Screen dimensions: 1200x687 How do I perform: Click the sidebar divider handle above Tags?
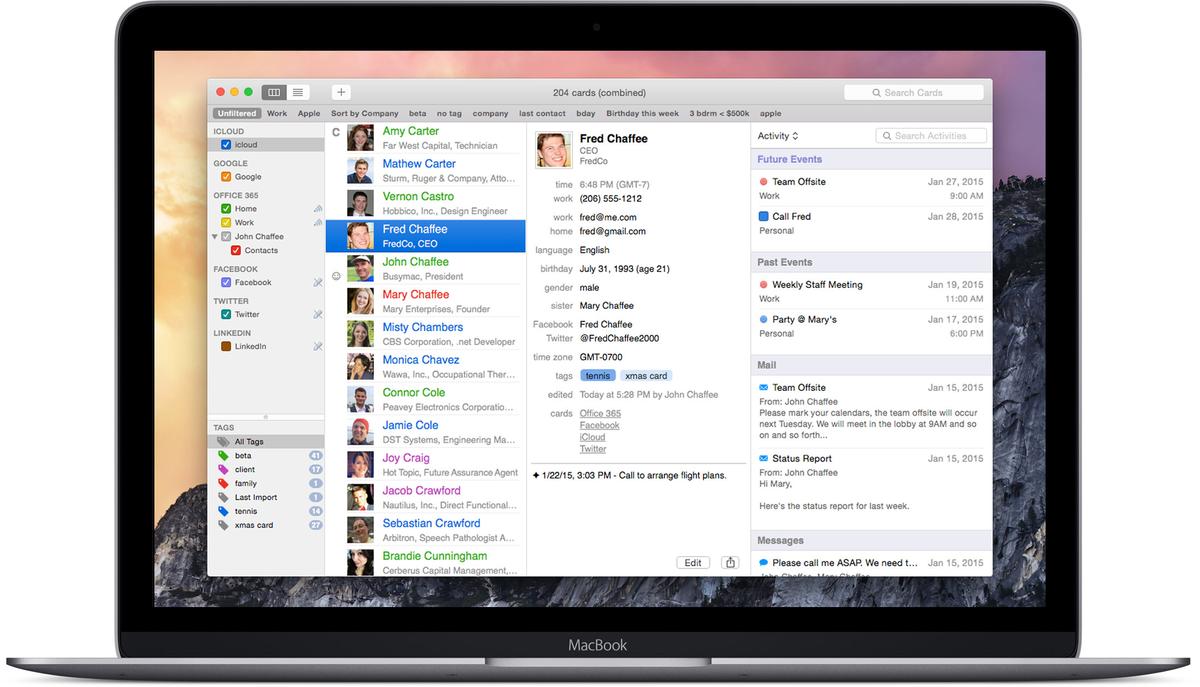pos(266,416)
